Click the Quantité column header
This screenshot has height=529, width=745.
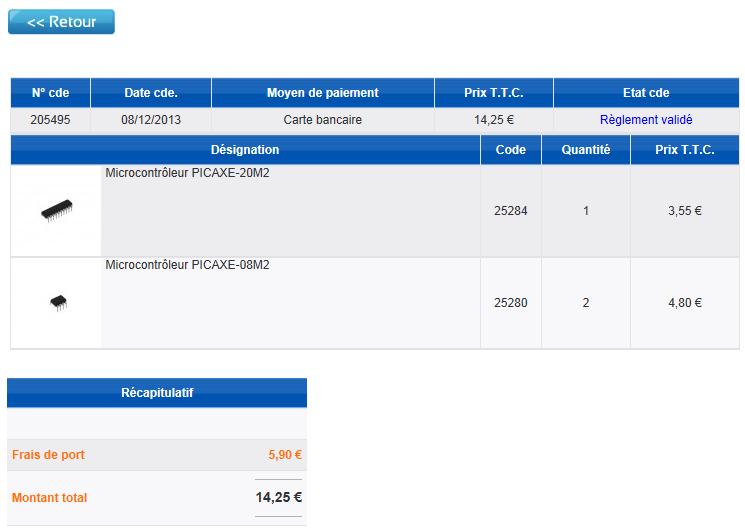tap(585, 150)
